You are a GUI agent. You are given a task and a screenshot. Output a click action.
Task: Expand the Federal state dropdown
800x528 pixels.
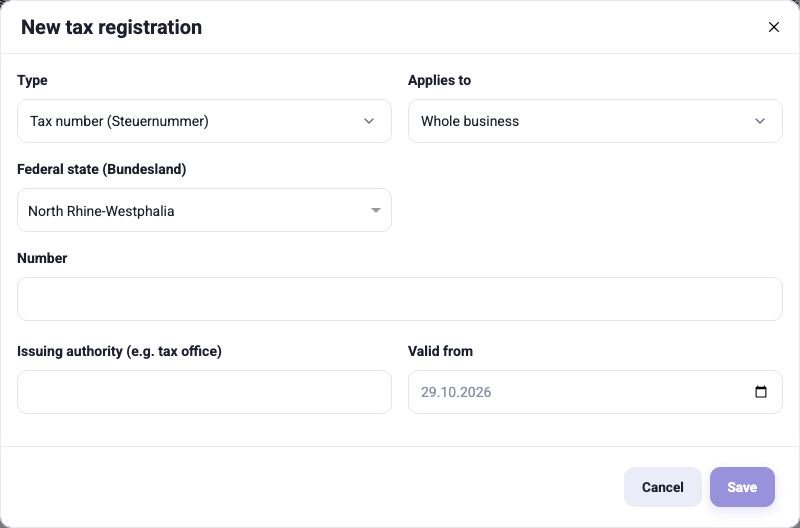pos(204,210)
